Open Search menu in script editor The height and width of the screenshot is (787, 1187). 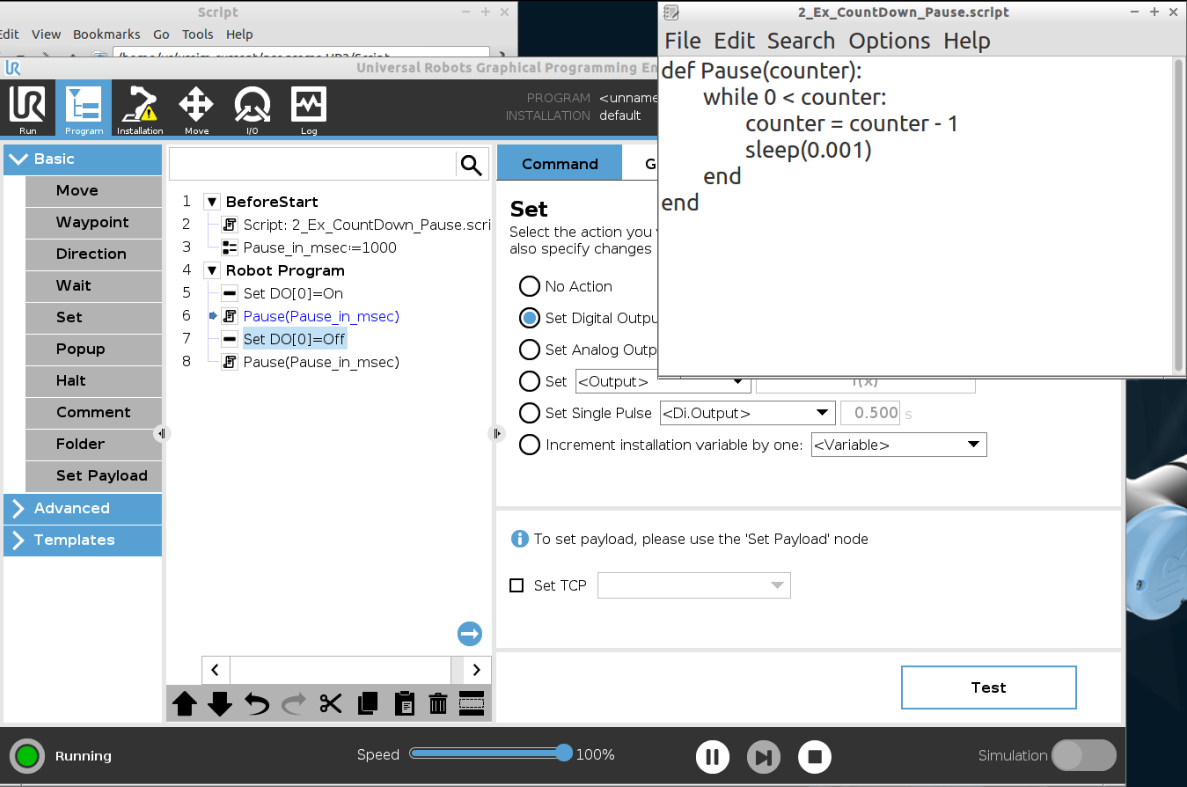801,41
